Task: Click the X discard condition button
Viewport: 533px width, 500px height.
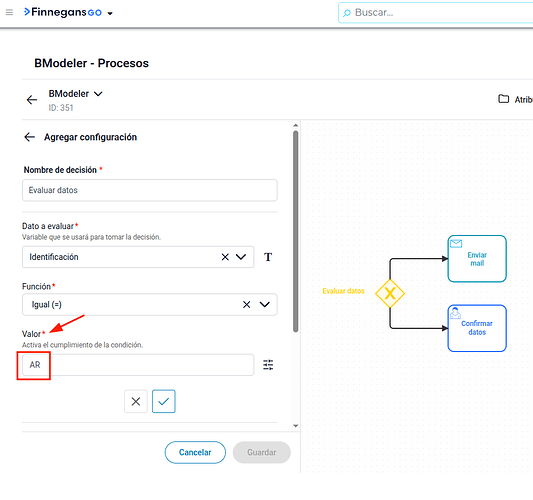Action: point(136,401)
